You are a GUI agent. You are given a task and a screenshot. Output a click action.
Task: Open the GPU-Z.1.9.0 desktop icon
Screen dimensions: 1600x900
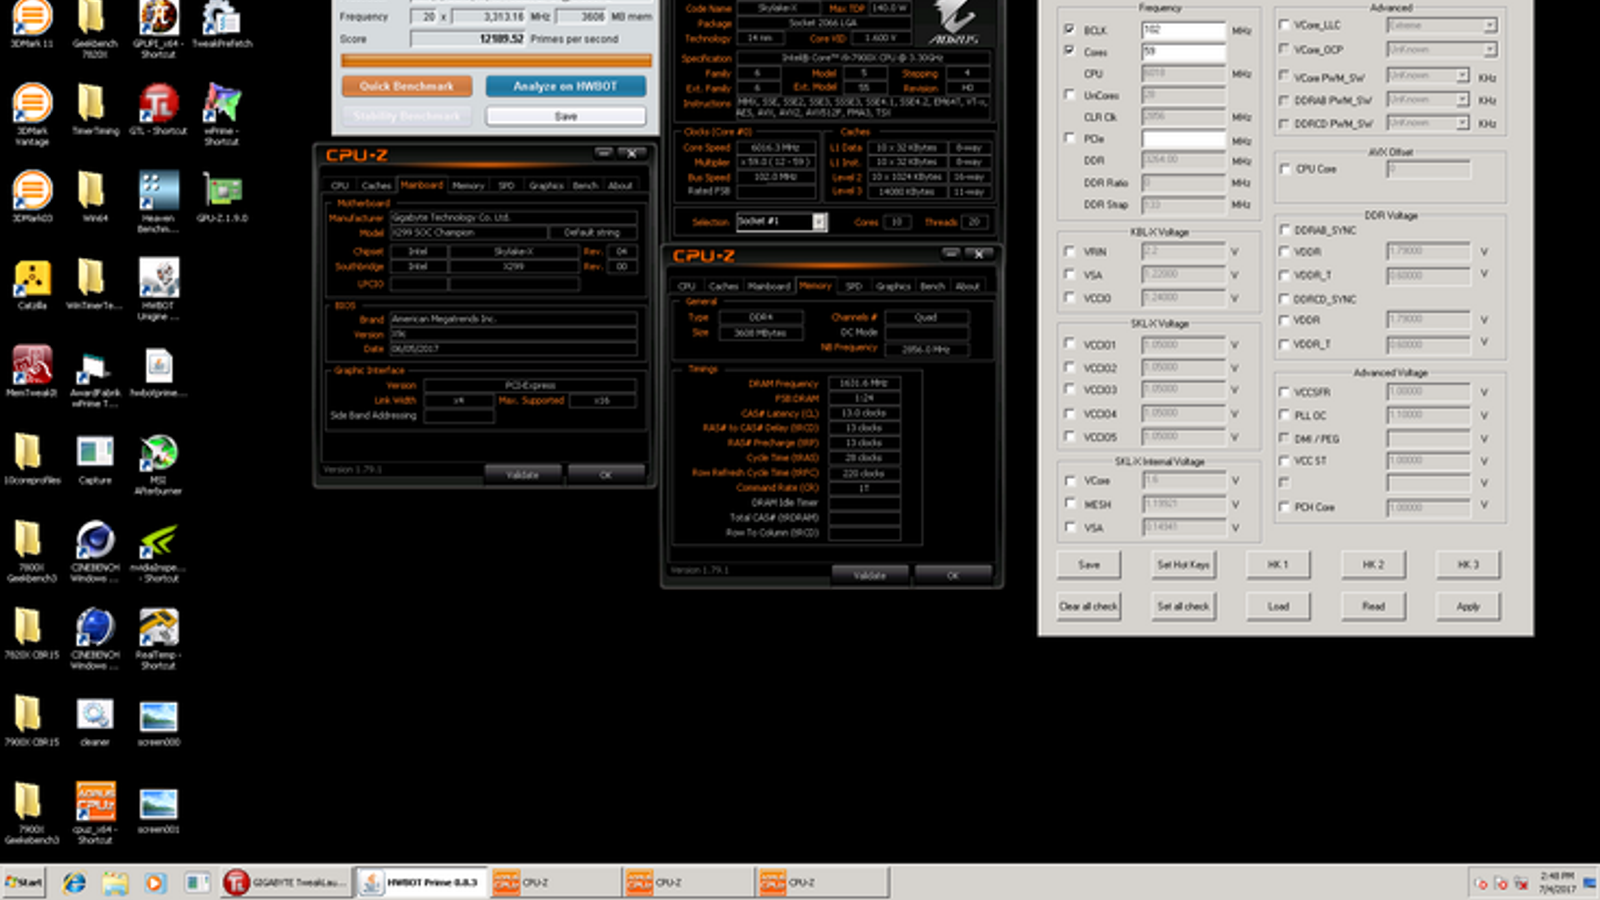click(221, 197)
